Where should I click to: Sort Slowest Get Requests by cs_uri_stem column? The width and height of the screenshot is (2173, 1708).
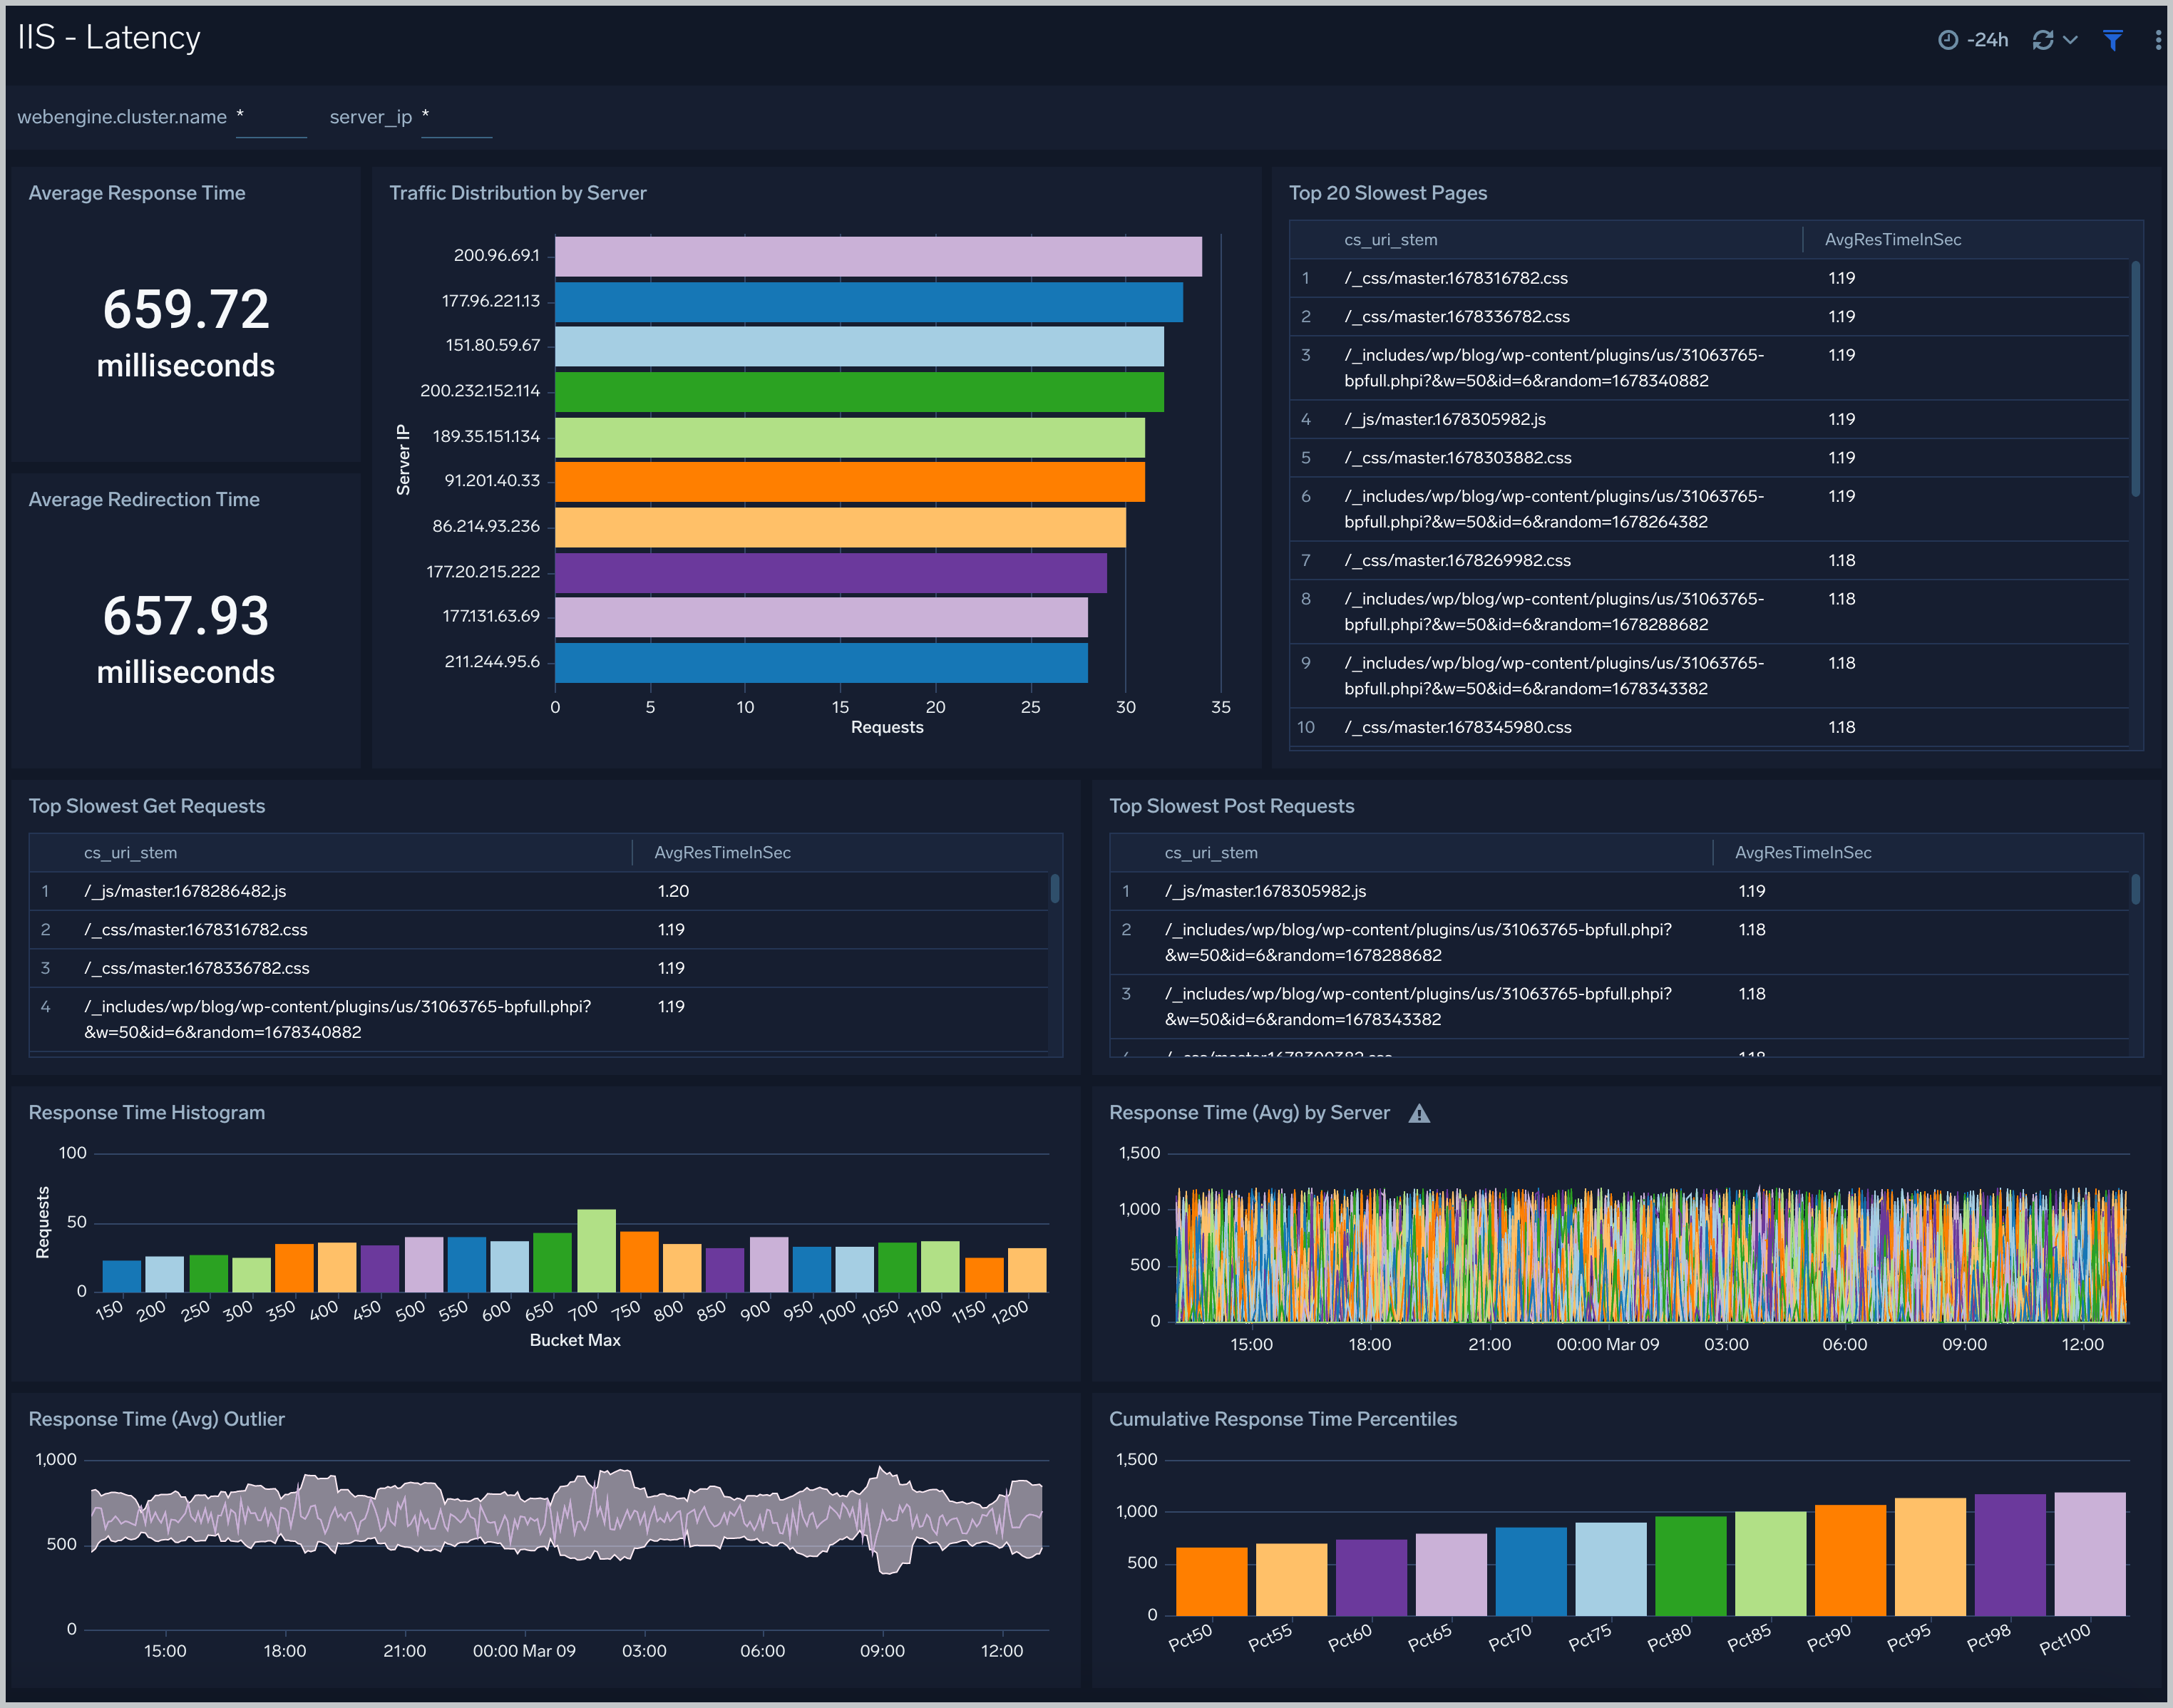click(130, 853)
